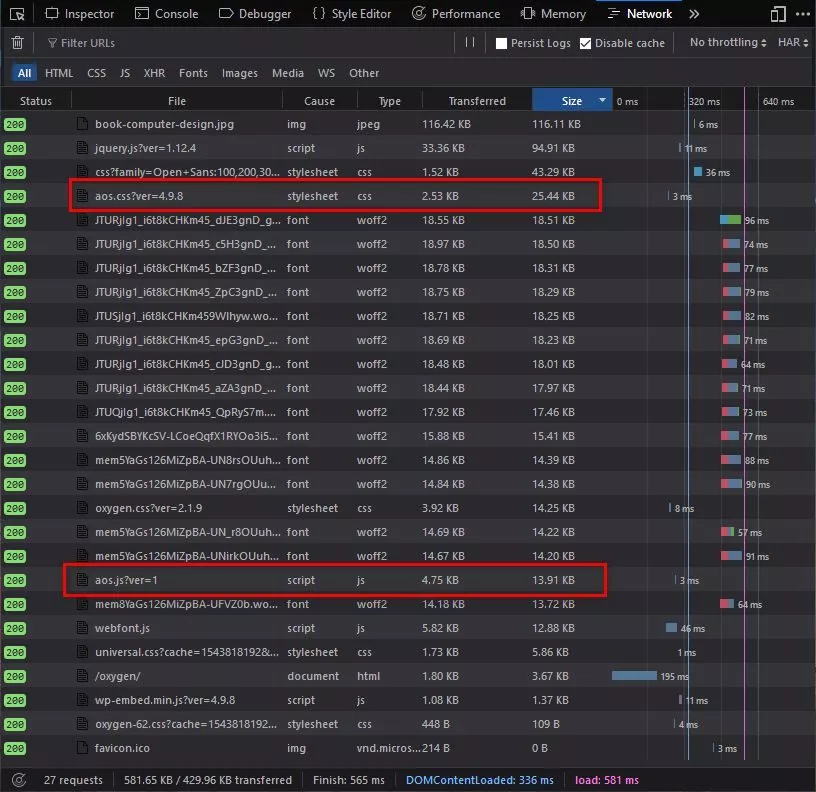The image size is (816, 792).
Task: Enable the Persist Logs checkbox
Action: click(x=502, y=44)
